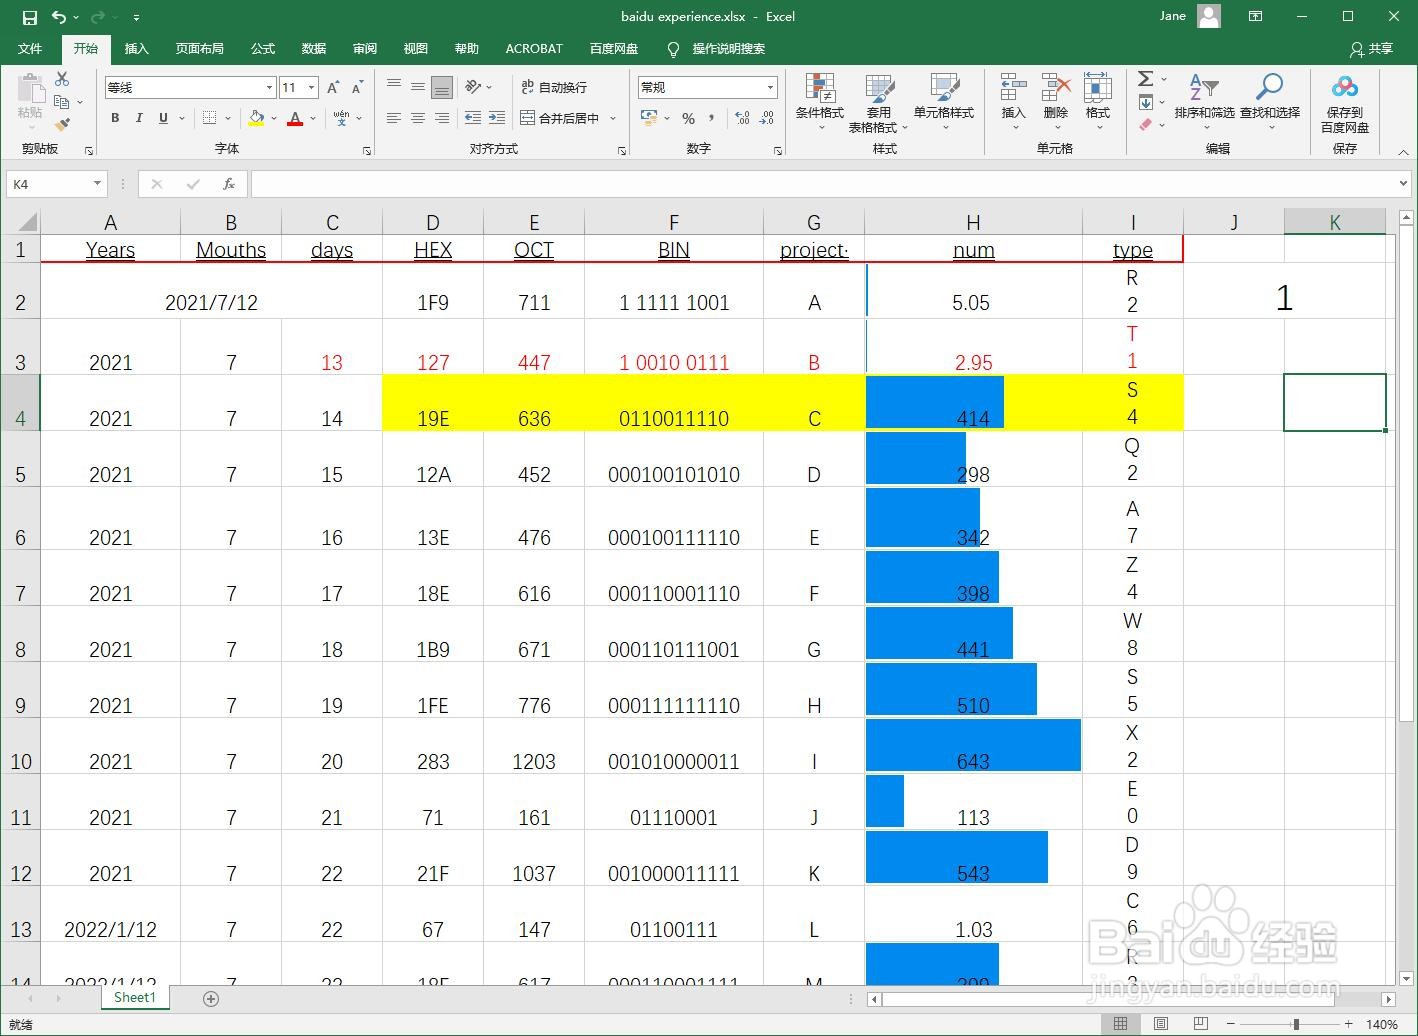Toggle italic formatting
1418x1036 pixels.
point(139,118)
